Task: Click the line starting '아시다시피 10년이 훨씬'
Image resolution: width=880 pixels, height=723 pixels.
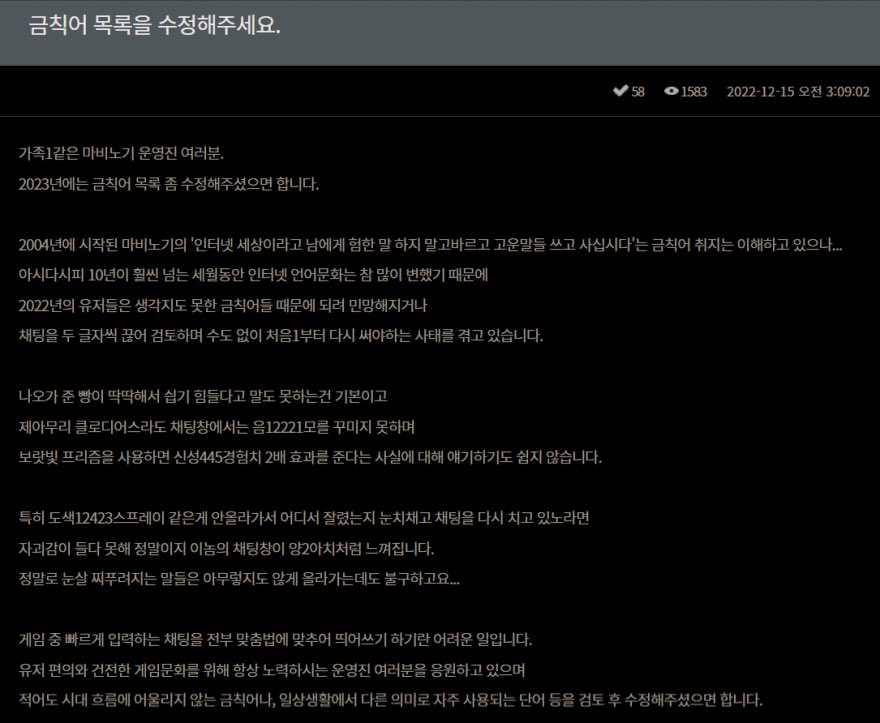Action: point(253,275)
